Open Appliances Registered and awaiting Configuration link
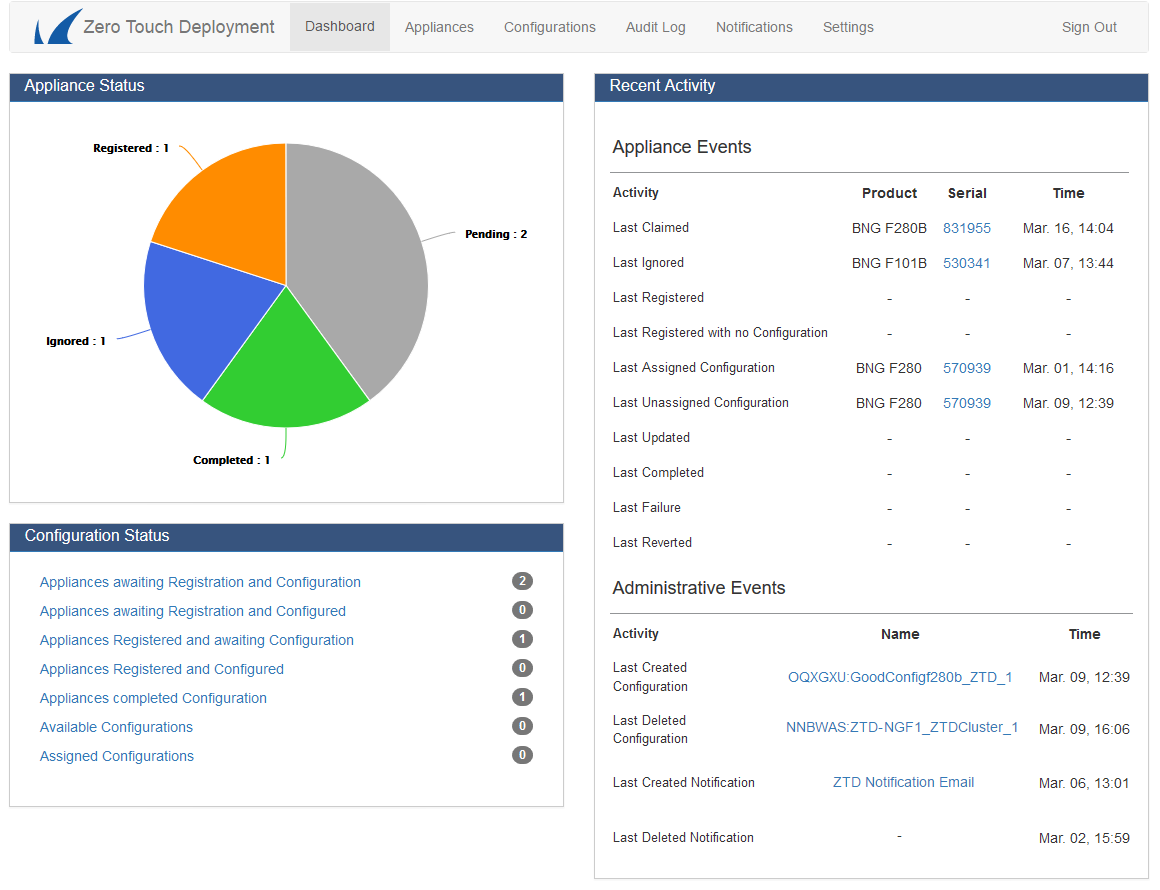1160x890 pixels. click(197, 640)
